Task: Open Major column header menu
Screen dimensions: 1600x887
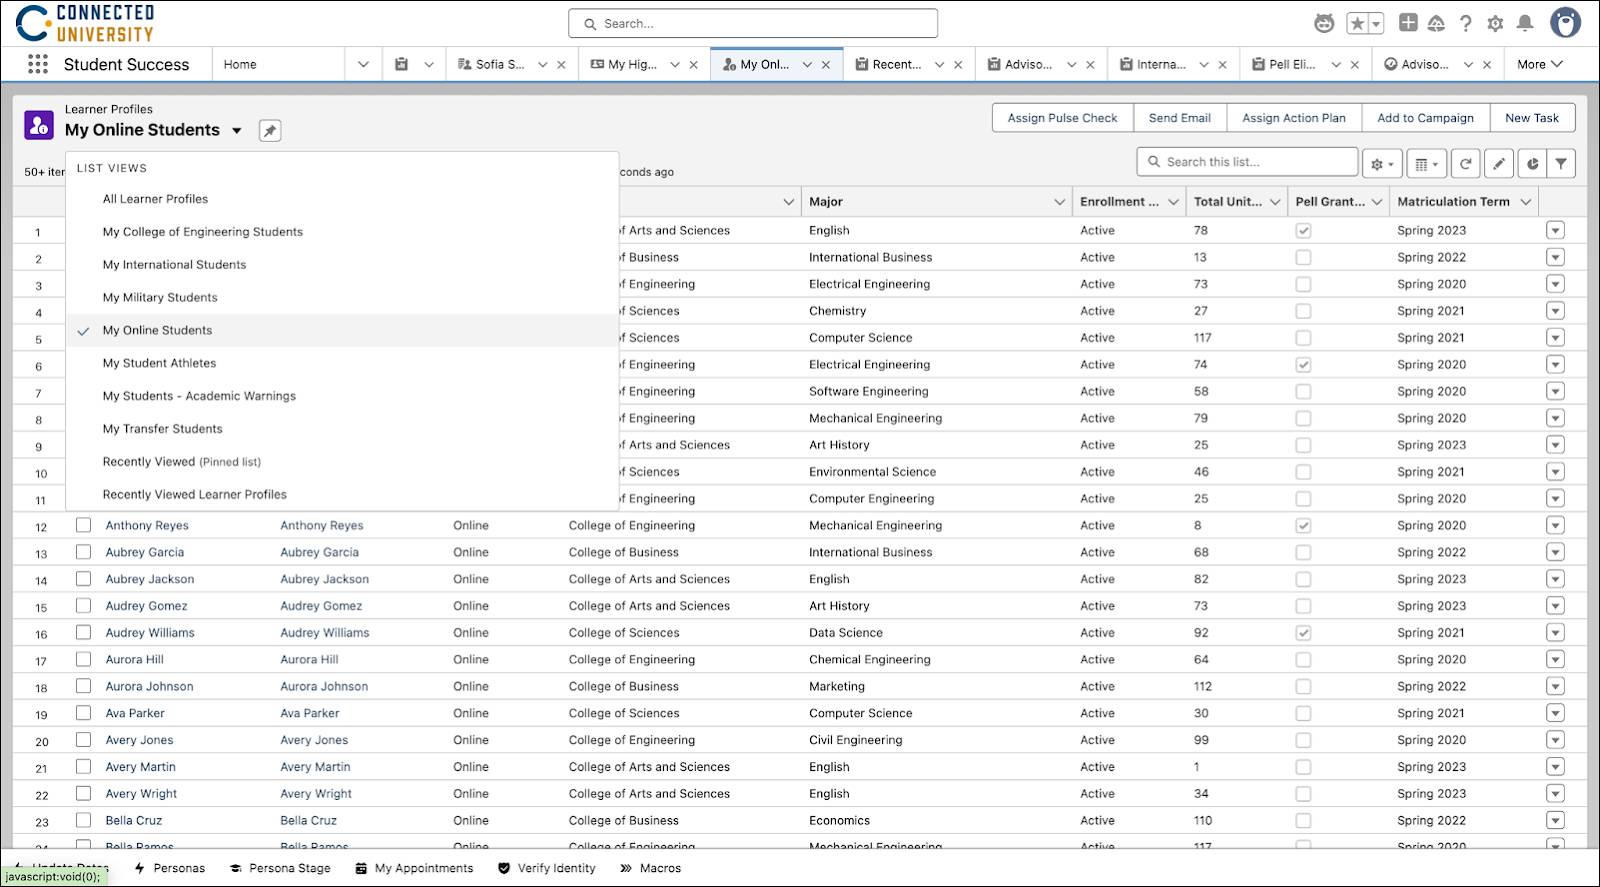Action: (x=1060, y=202)
